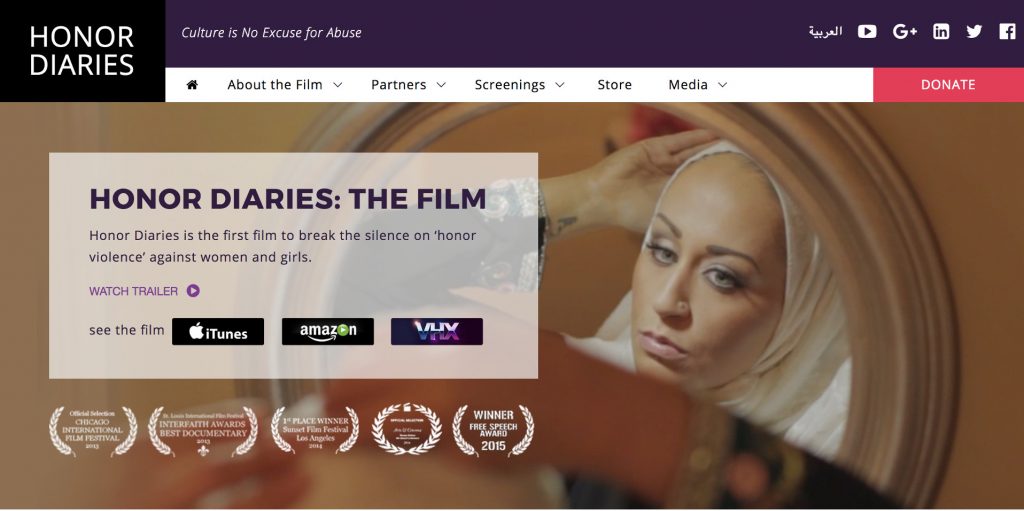1024x511 pixels.
Task: Switch language to Arabic
Action: pyautogui.click(x=825, y=31)
